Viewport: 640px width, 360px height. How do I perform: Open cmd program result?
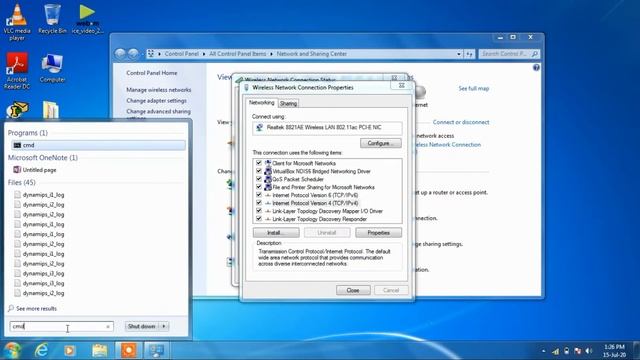[x=98, y=145]
